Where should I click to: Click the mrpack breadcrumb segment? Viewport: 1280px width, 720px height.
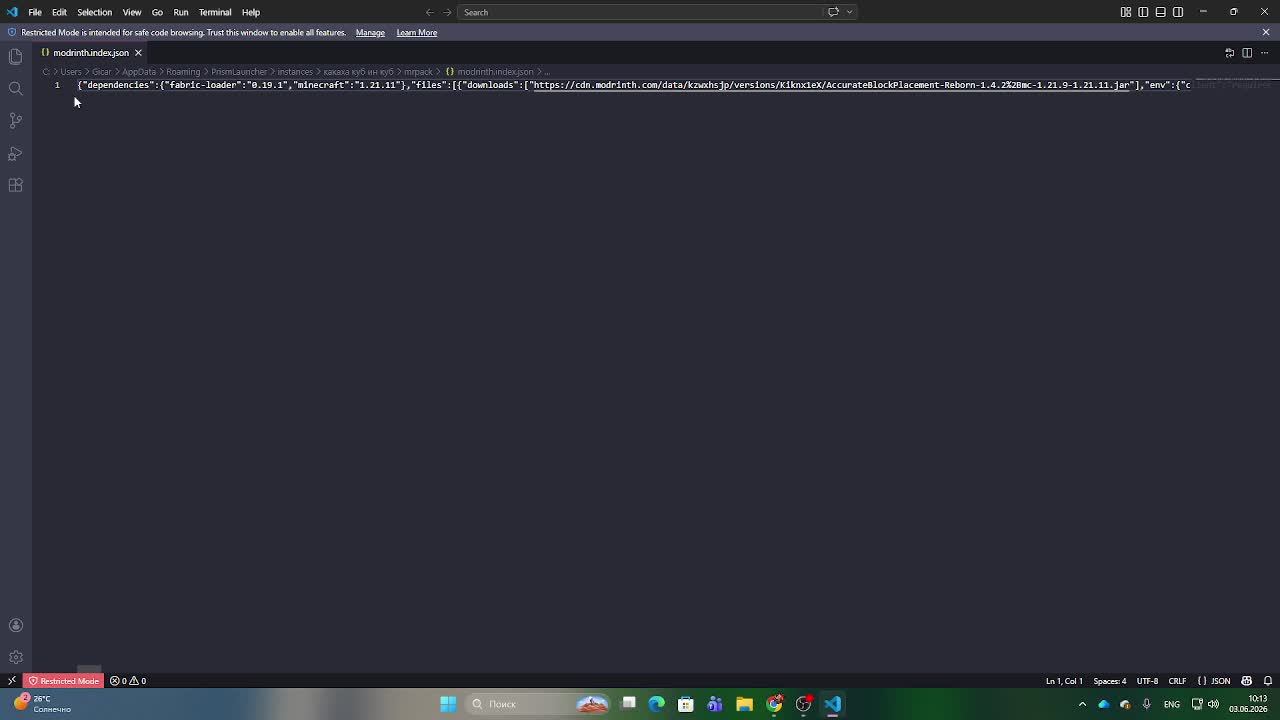pos(418,72)
